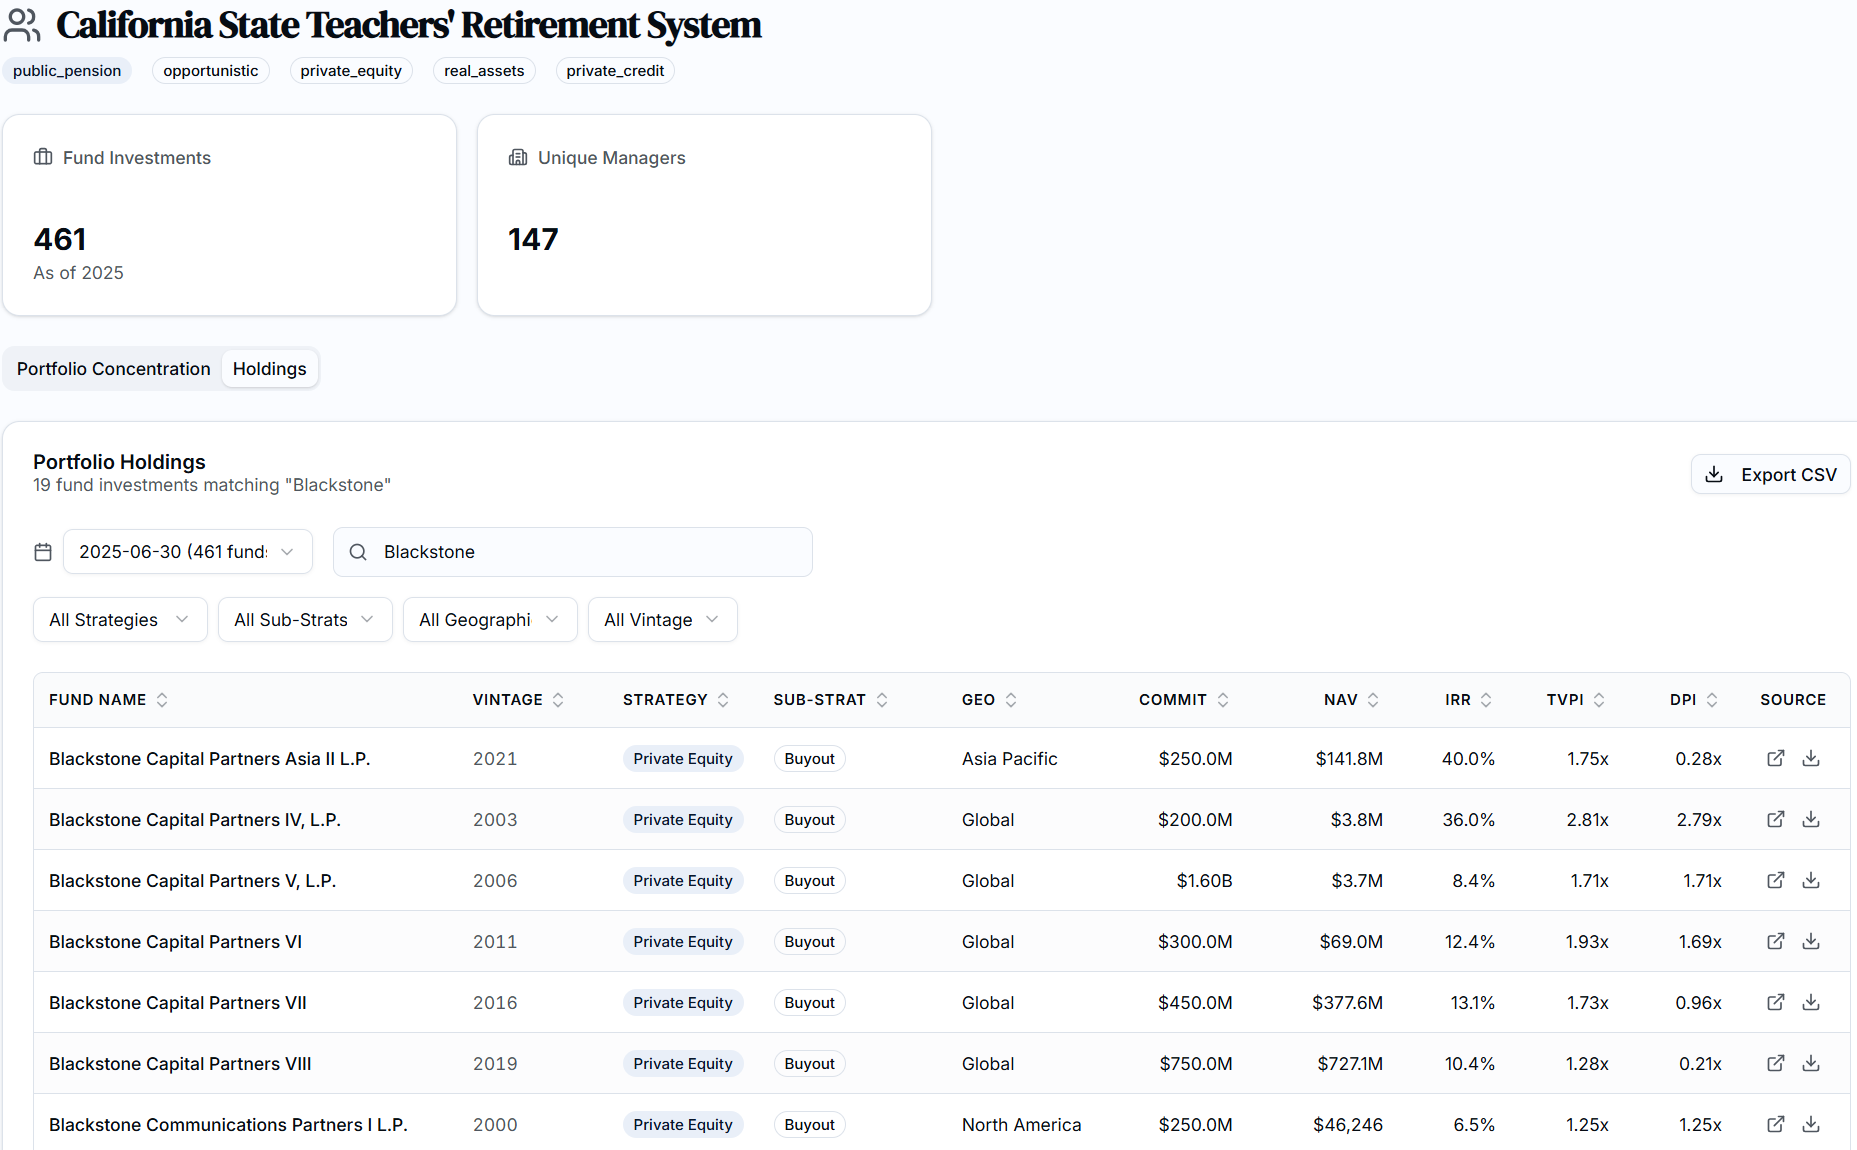This screenshot has width=1857, height=1150.
Task: Click the Blackstone search field
Action: (590, 552)
